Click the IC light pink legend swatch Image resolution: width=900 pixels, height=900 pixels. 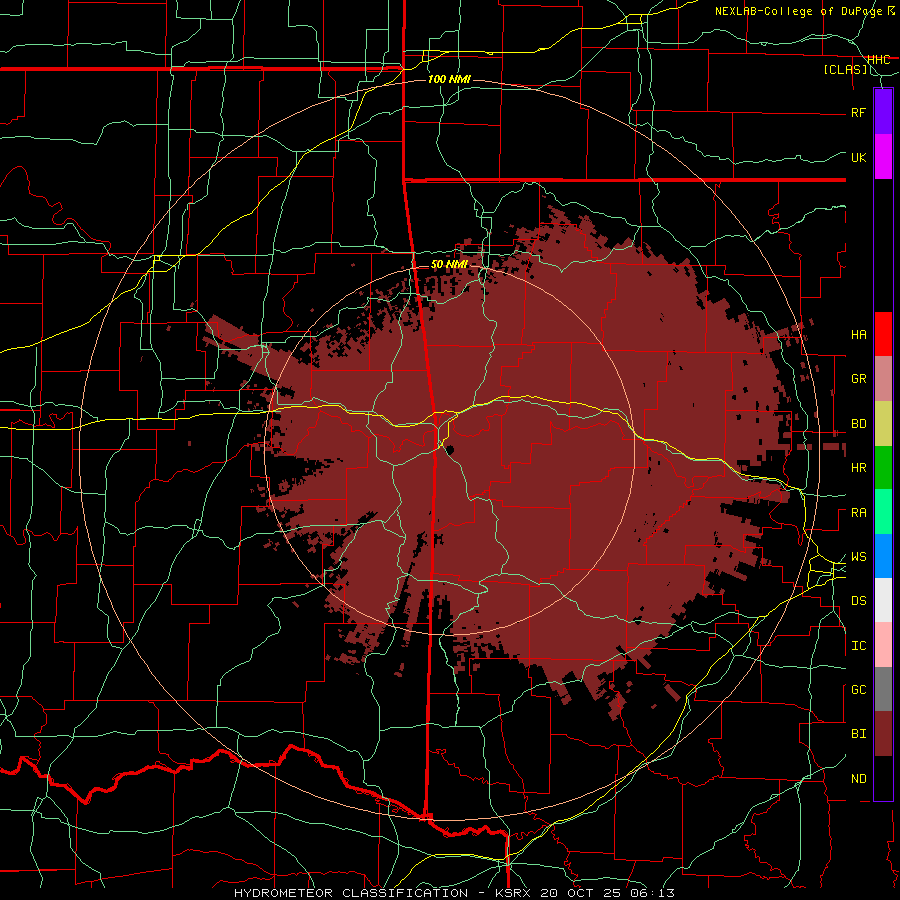883,646
